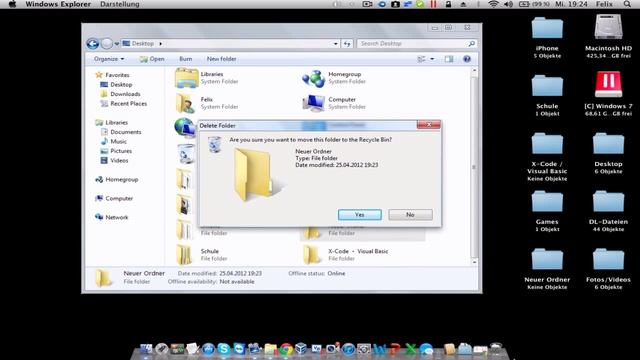Select the Computer system folder icon
This screenshot has width=640, height=360.
coord(313,103)
